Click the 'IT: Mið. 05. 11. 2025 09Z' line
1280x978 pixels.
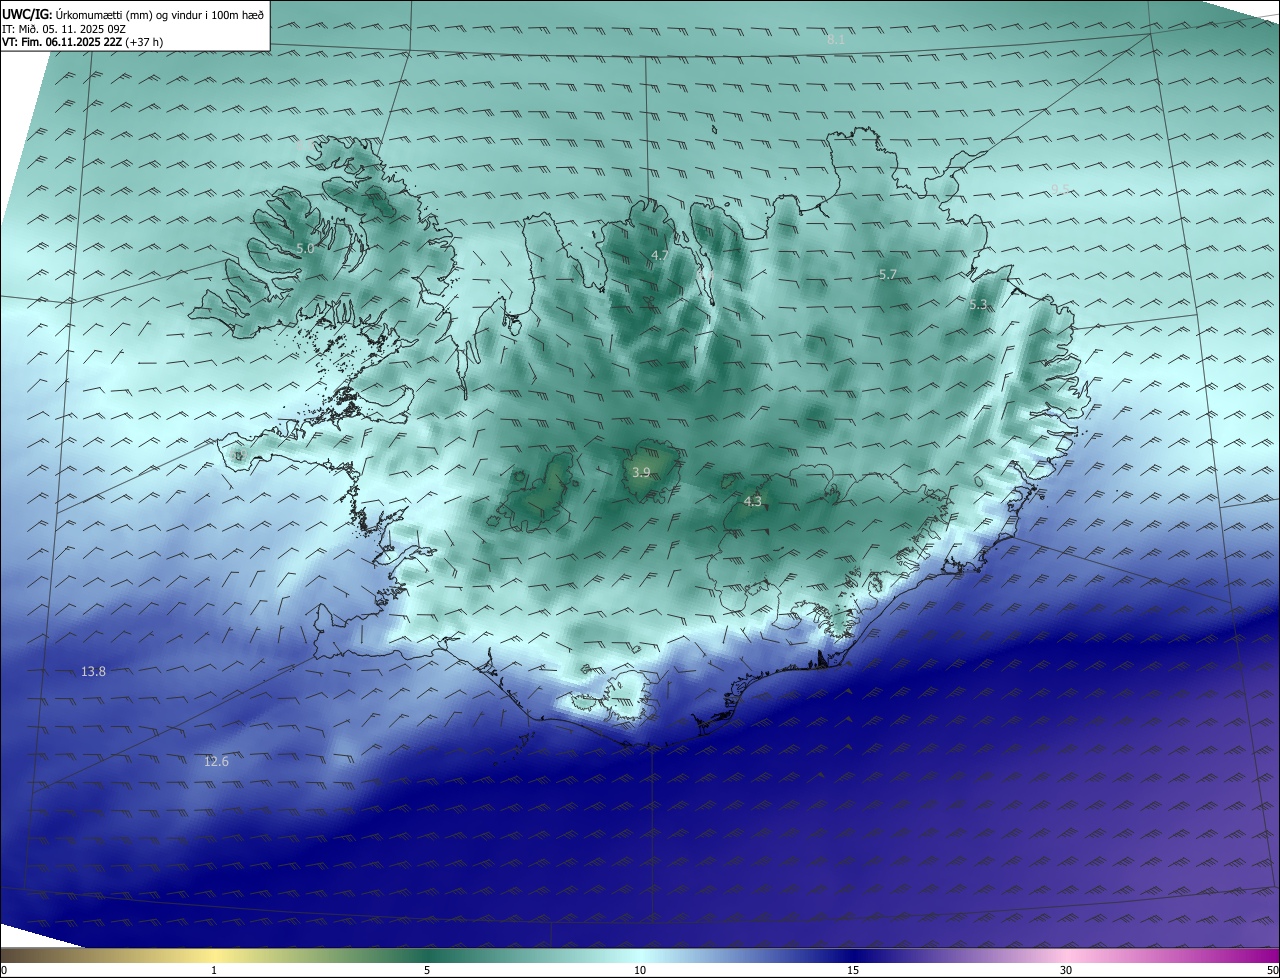point(63,28)
